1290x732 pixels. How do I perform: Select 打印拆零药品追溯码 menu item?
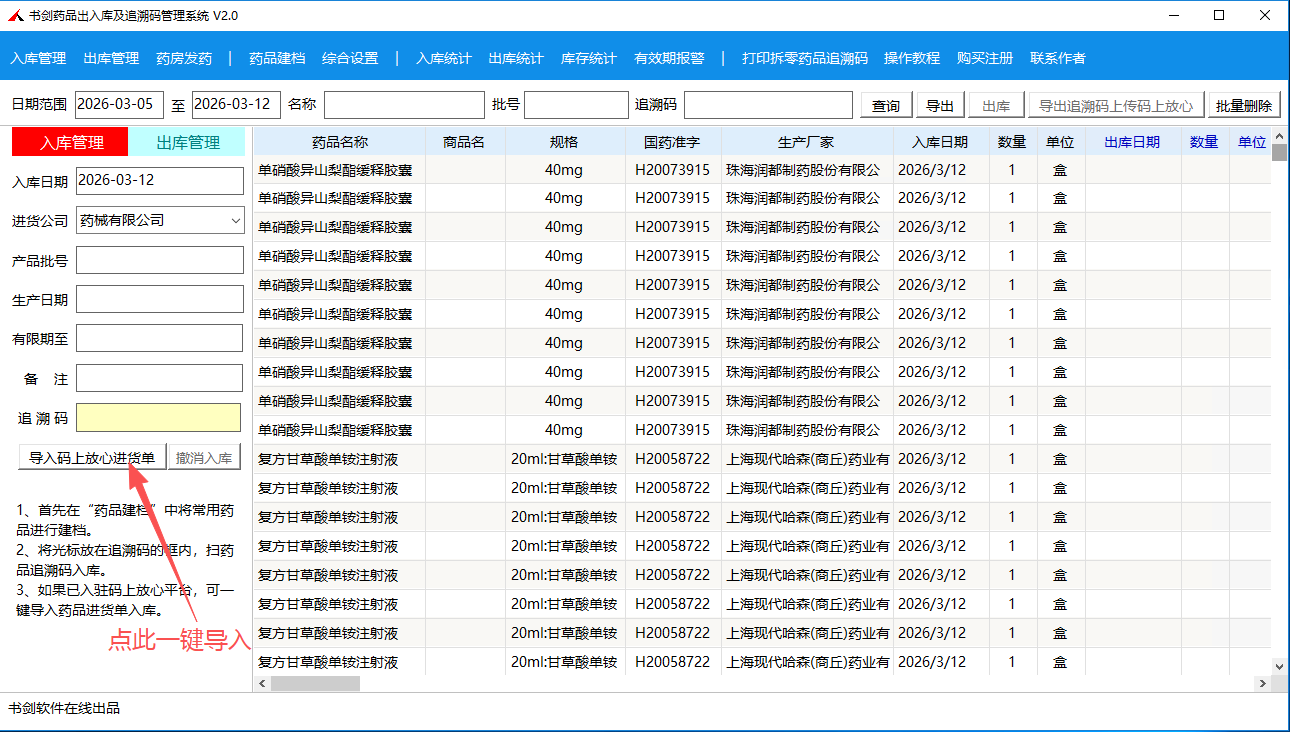tap(804, 58)
